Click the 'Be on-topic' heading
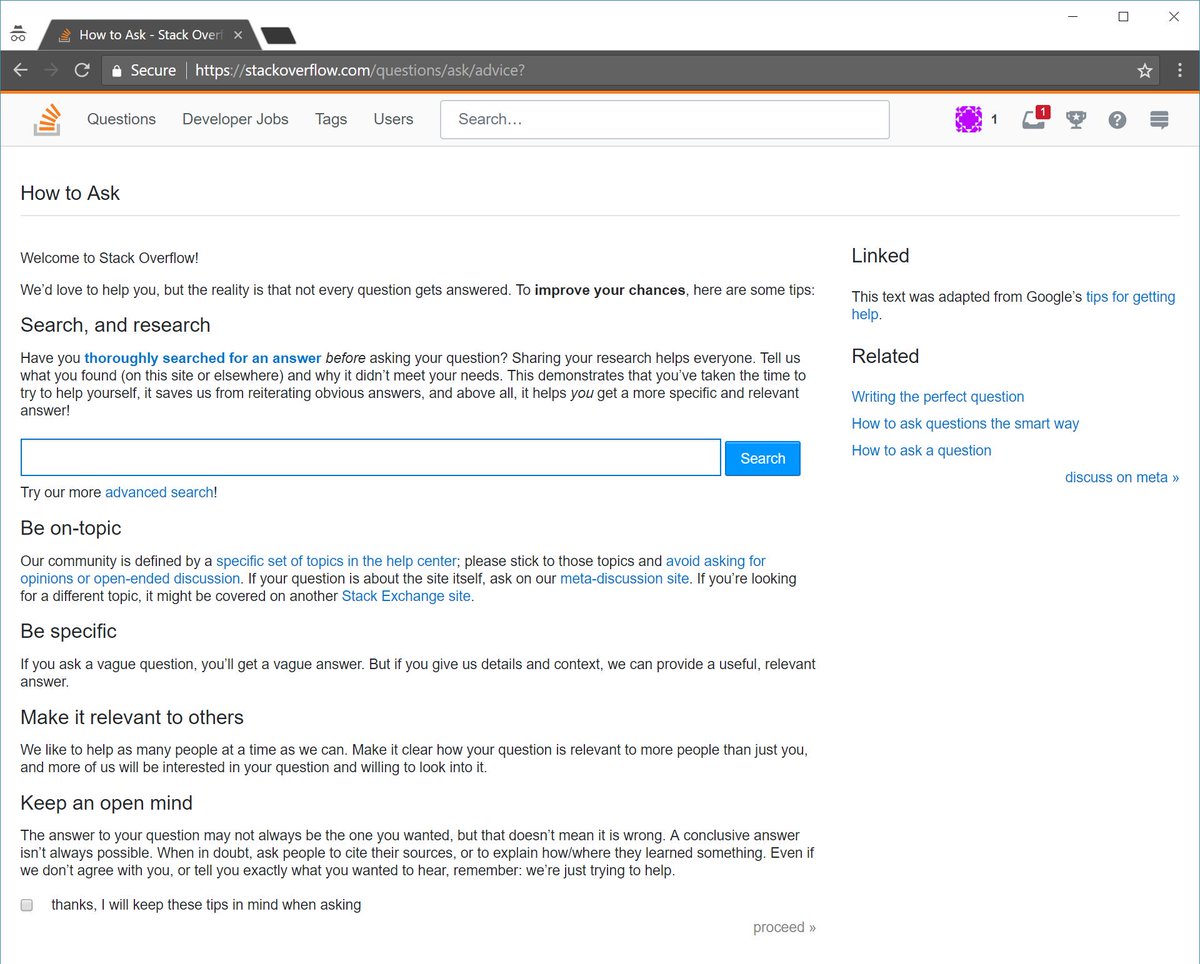Viewport: 1200px width, 964px height. [71, 528]
